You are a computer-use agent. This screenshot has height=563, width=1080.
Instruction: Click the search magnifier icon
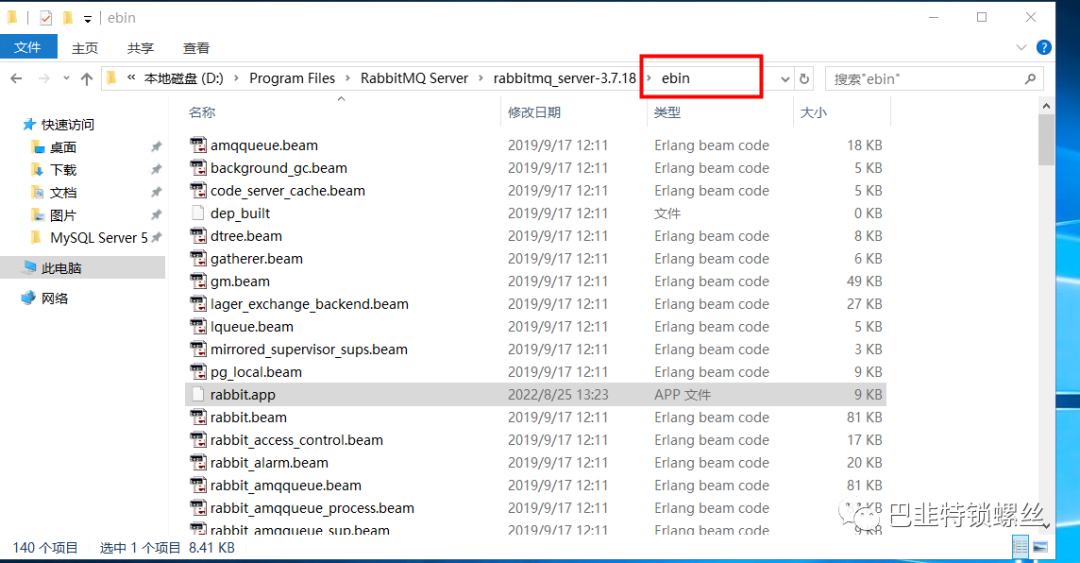[x=1030, y=79]
